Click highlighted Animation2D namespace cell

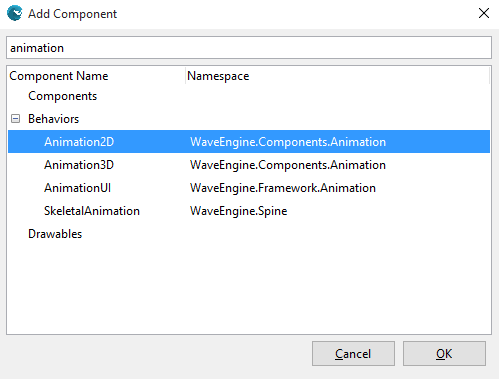(288, 142)
